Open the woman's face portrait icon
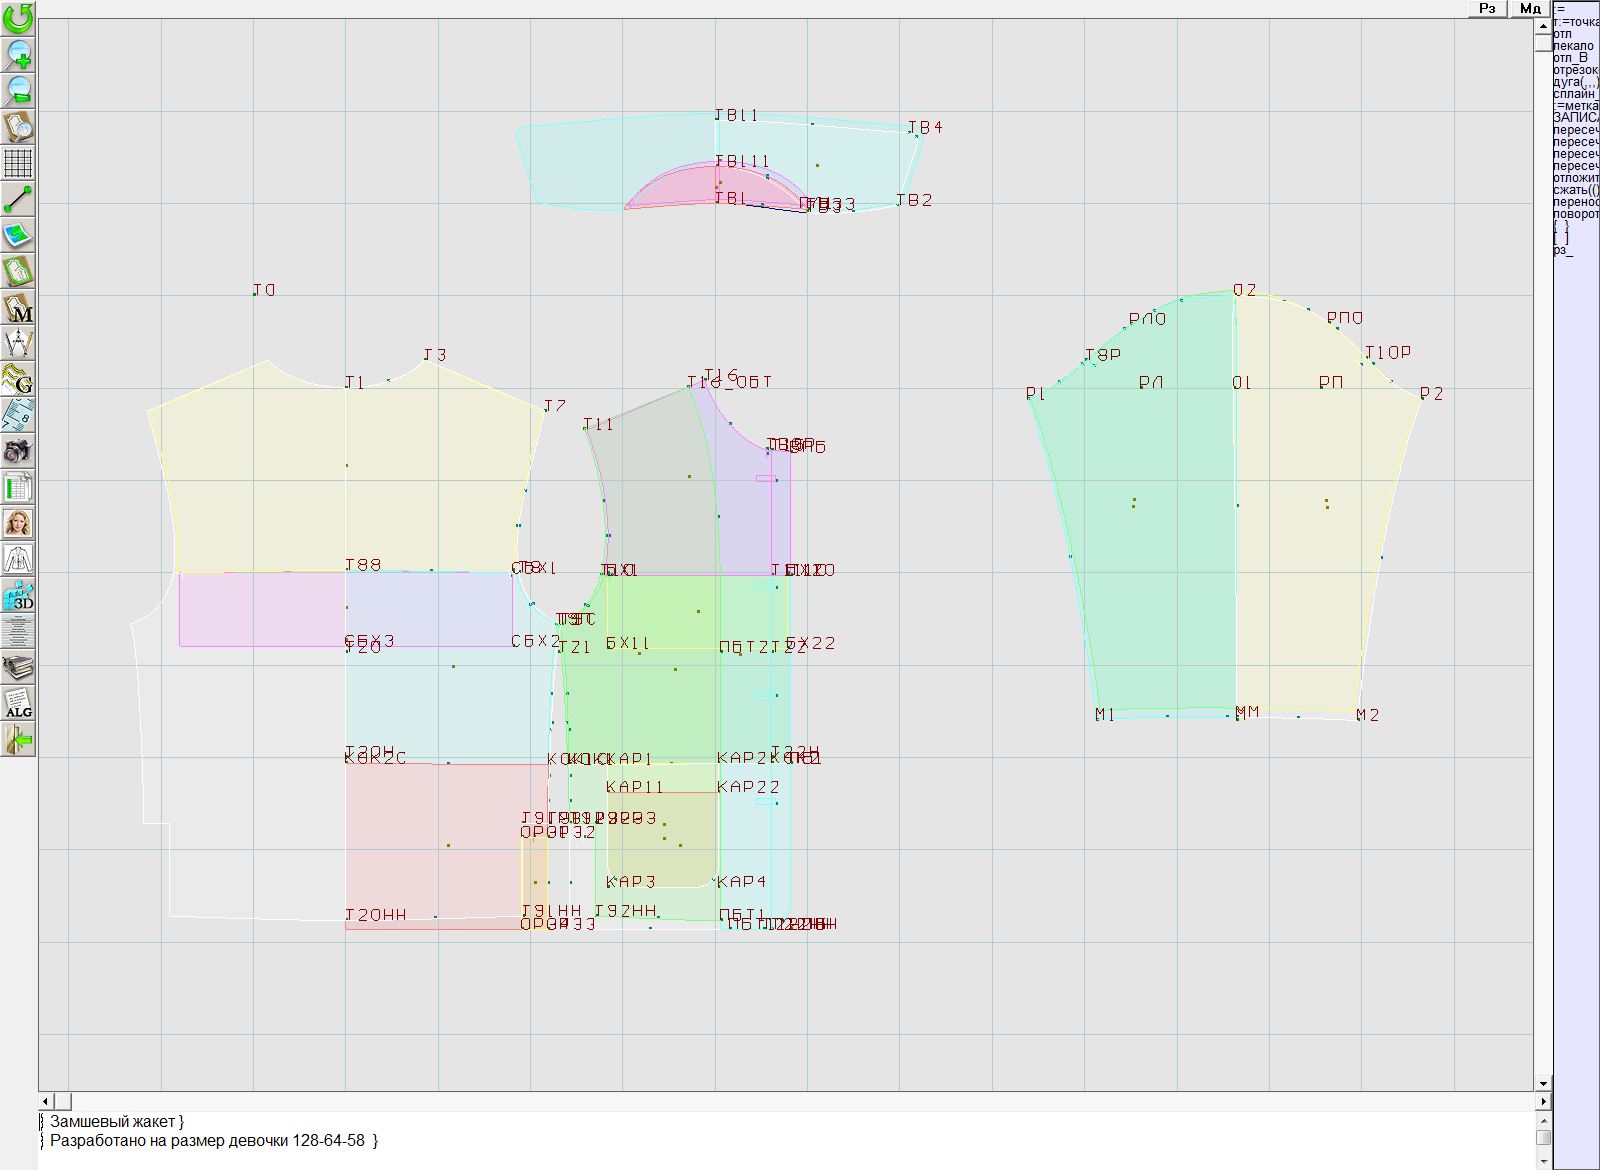The height and width of the screenshot is (1170, 1600). pos(18,523)
